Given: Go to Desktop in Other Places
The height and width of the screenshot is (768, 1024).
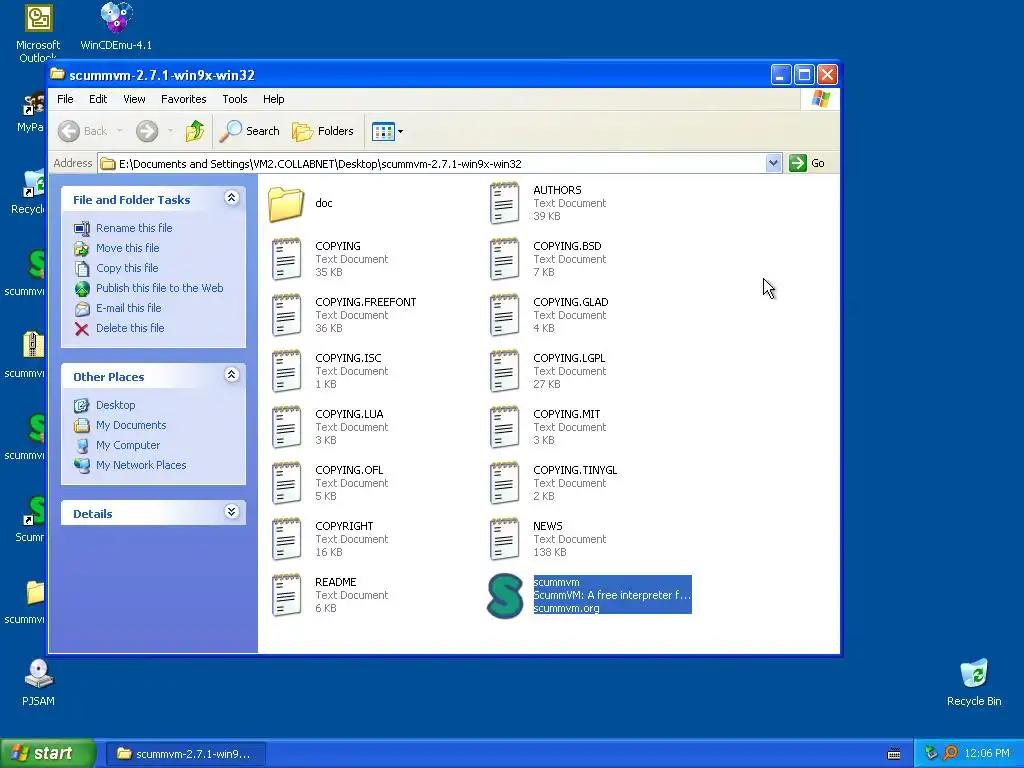Looking at the screenshot, I should pos(116,406).
